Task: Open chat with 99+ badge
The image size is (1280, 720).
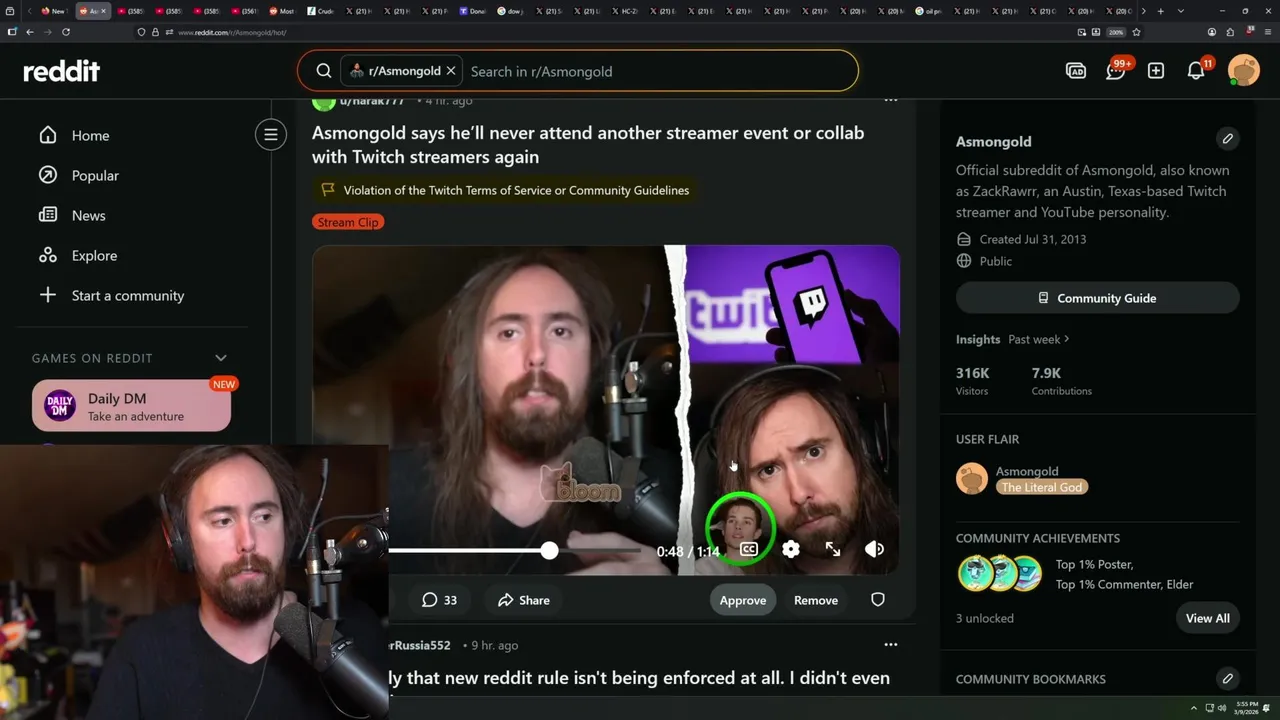Action: 1116,71
